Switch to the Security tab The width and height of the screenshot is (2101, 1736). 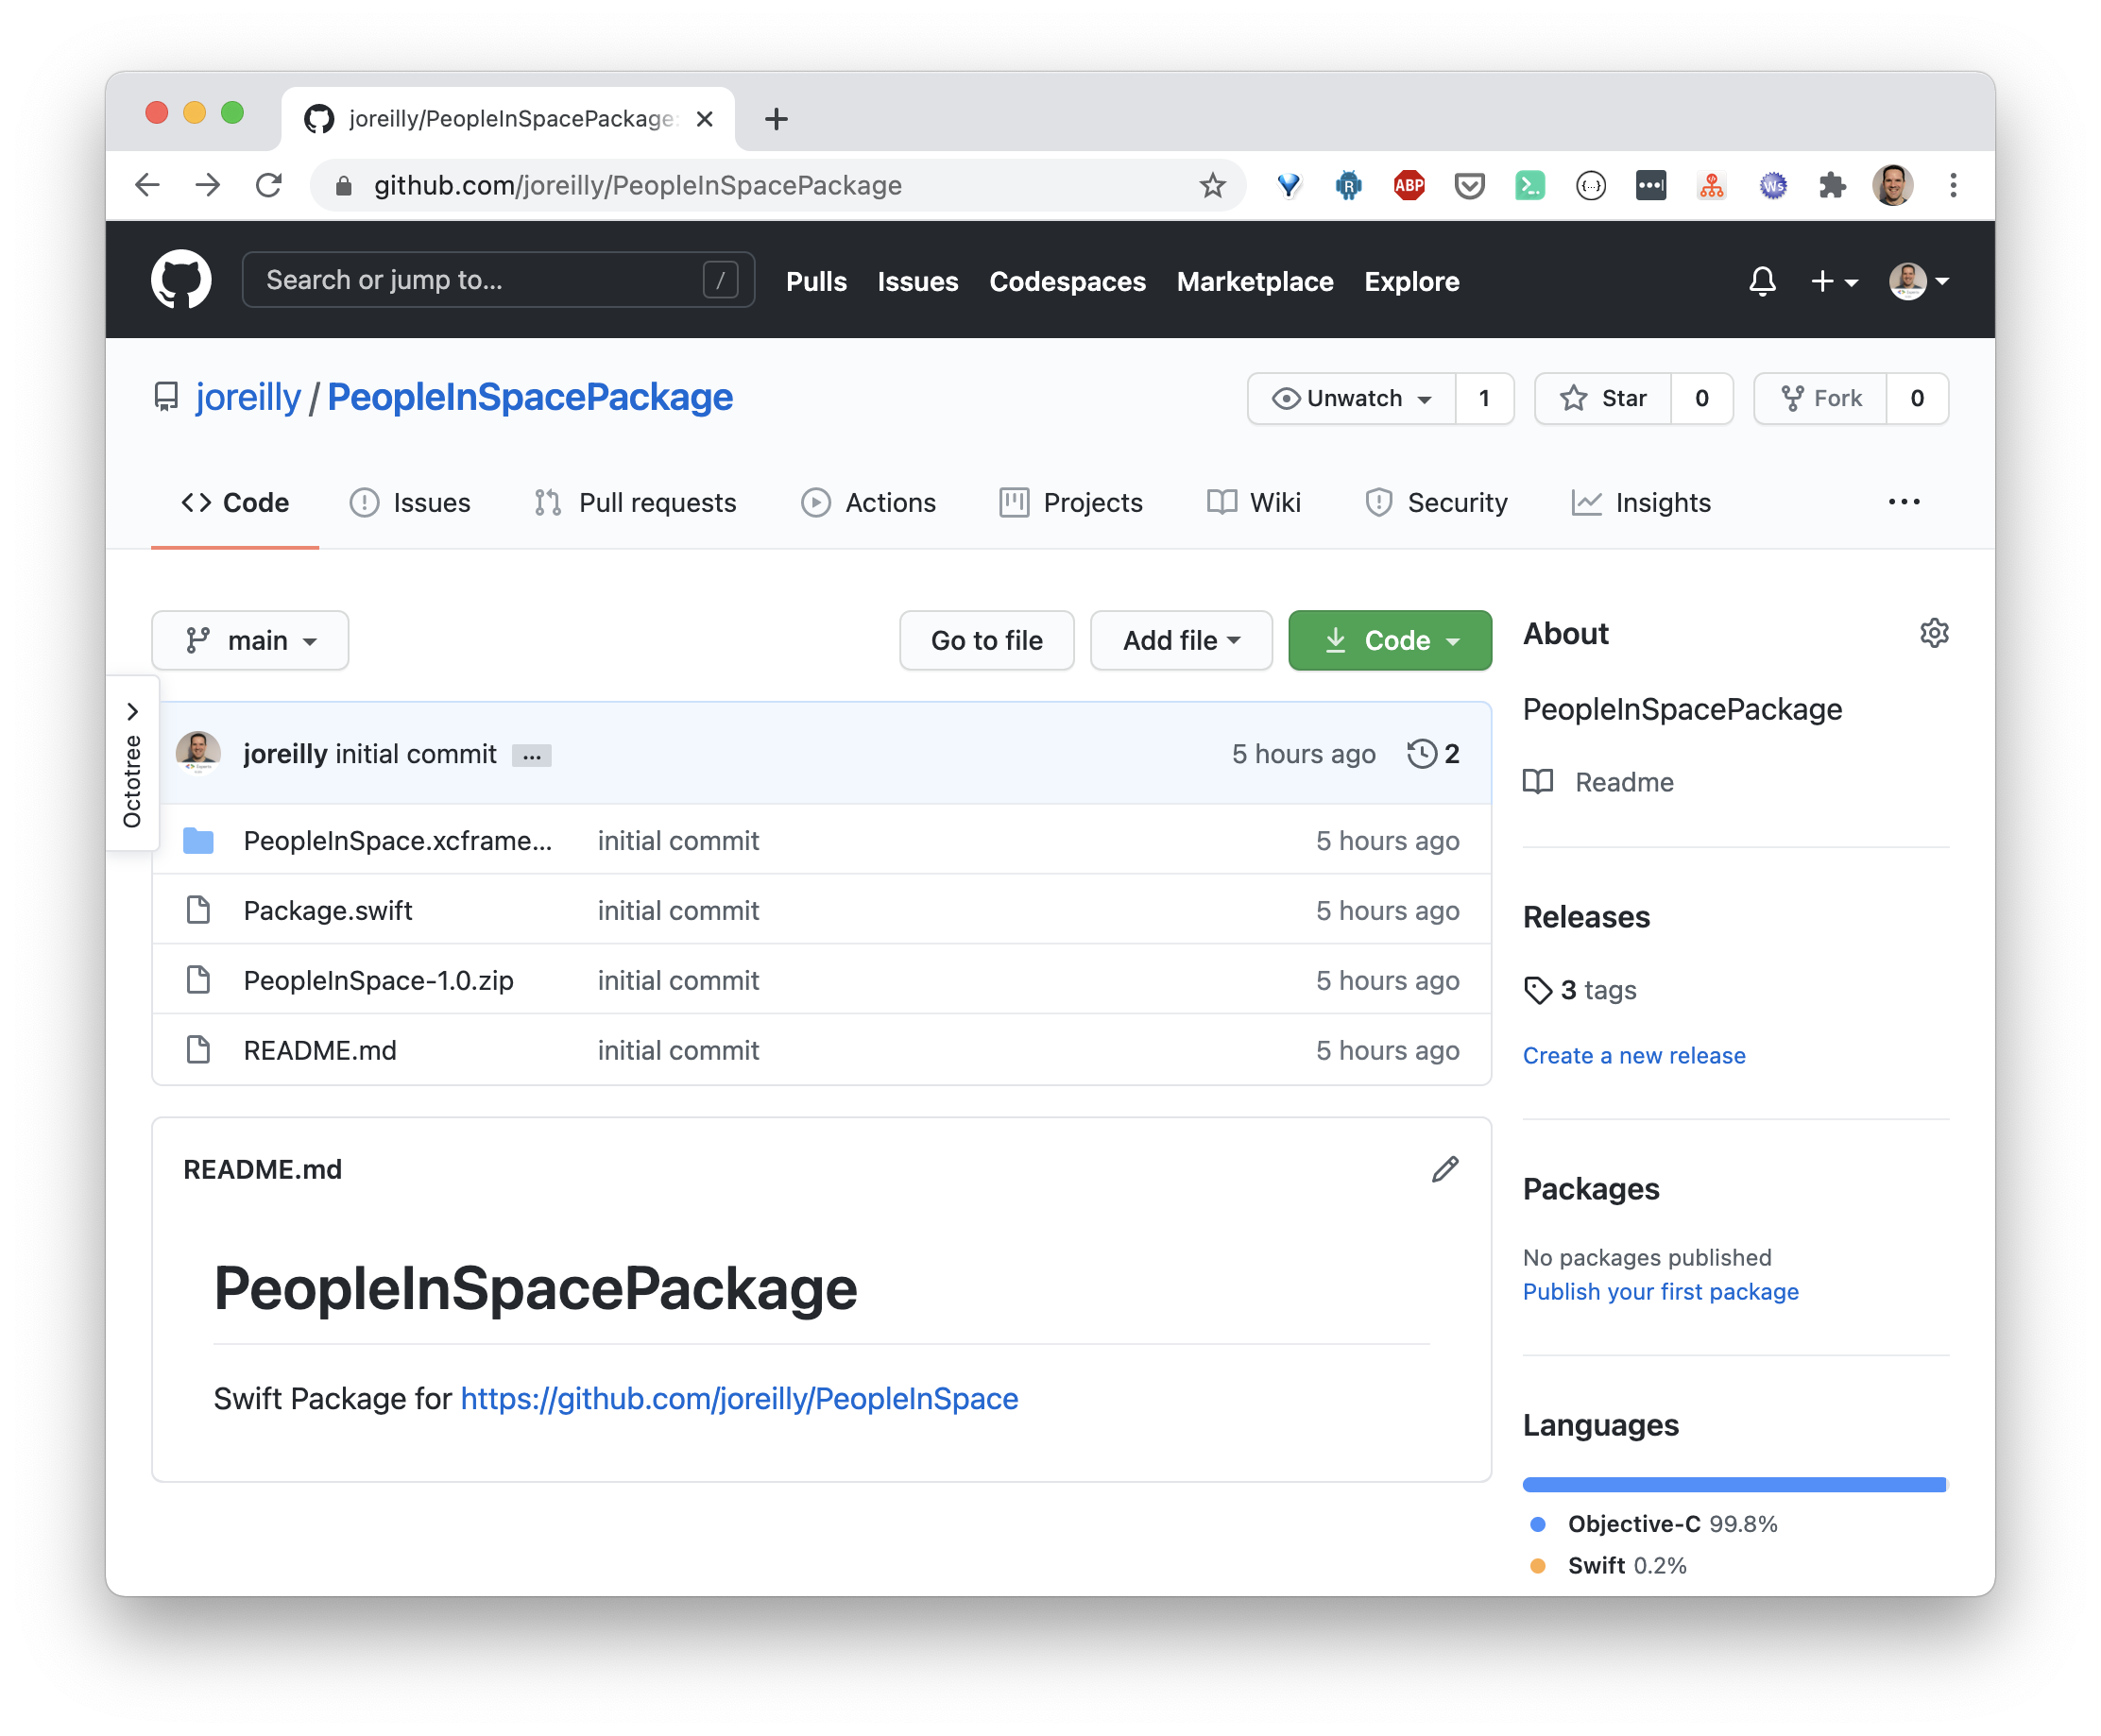tap(1436, 502)
